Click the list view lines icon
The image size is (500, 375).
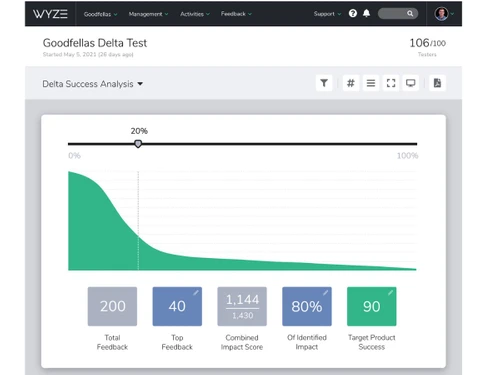[371, 83]
